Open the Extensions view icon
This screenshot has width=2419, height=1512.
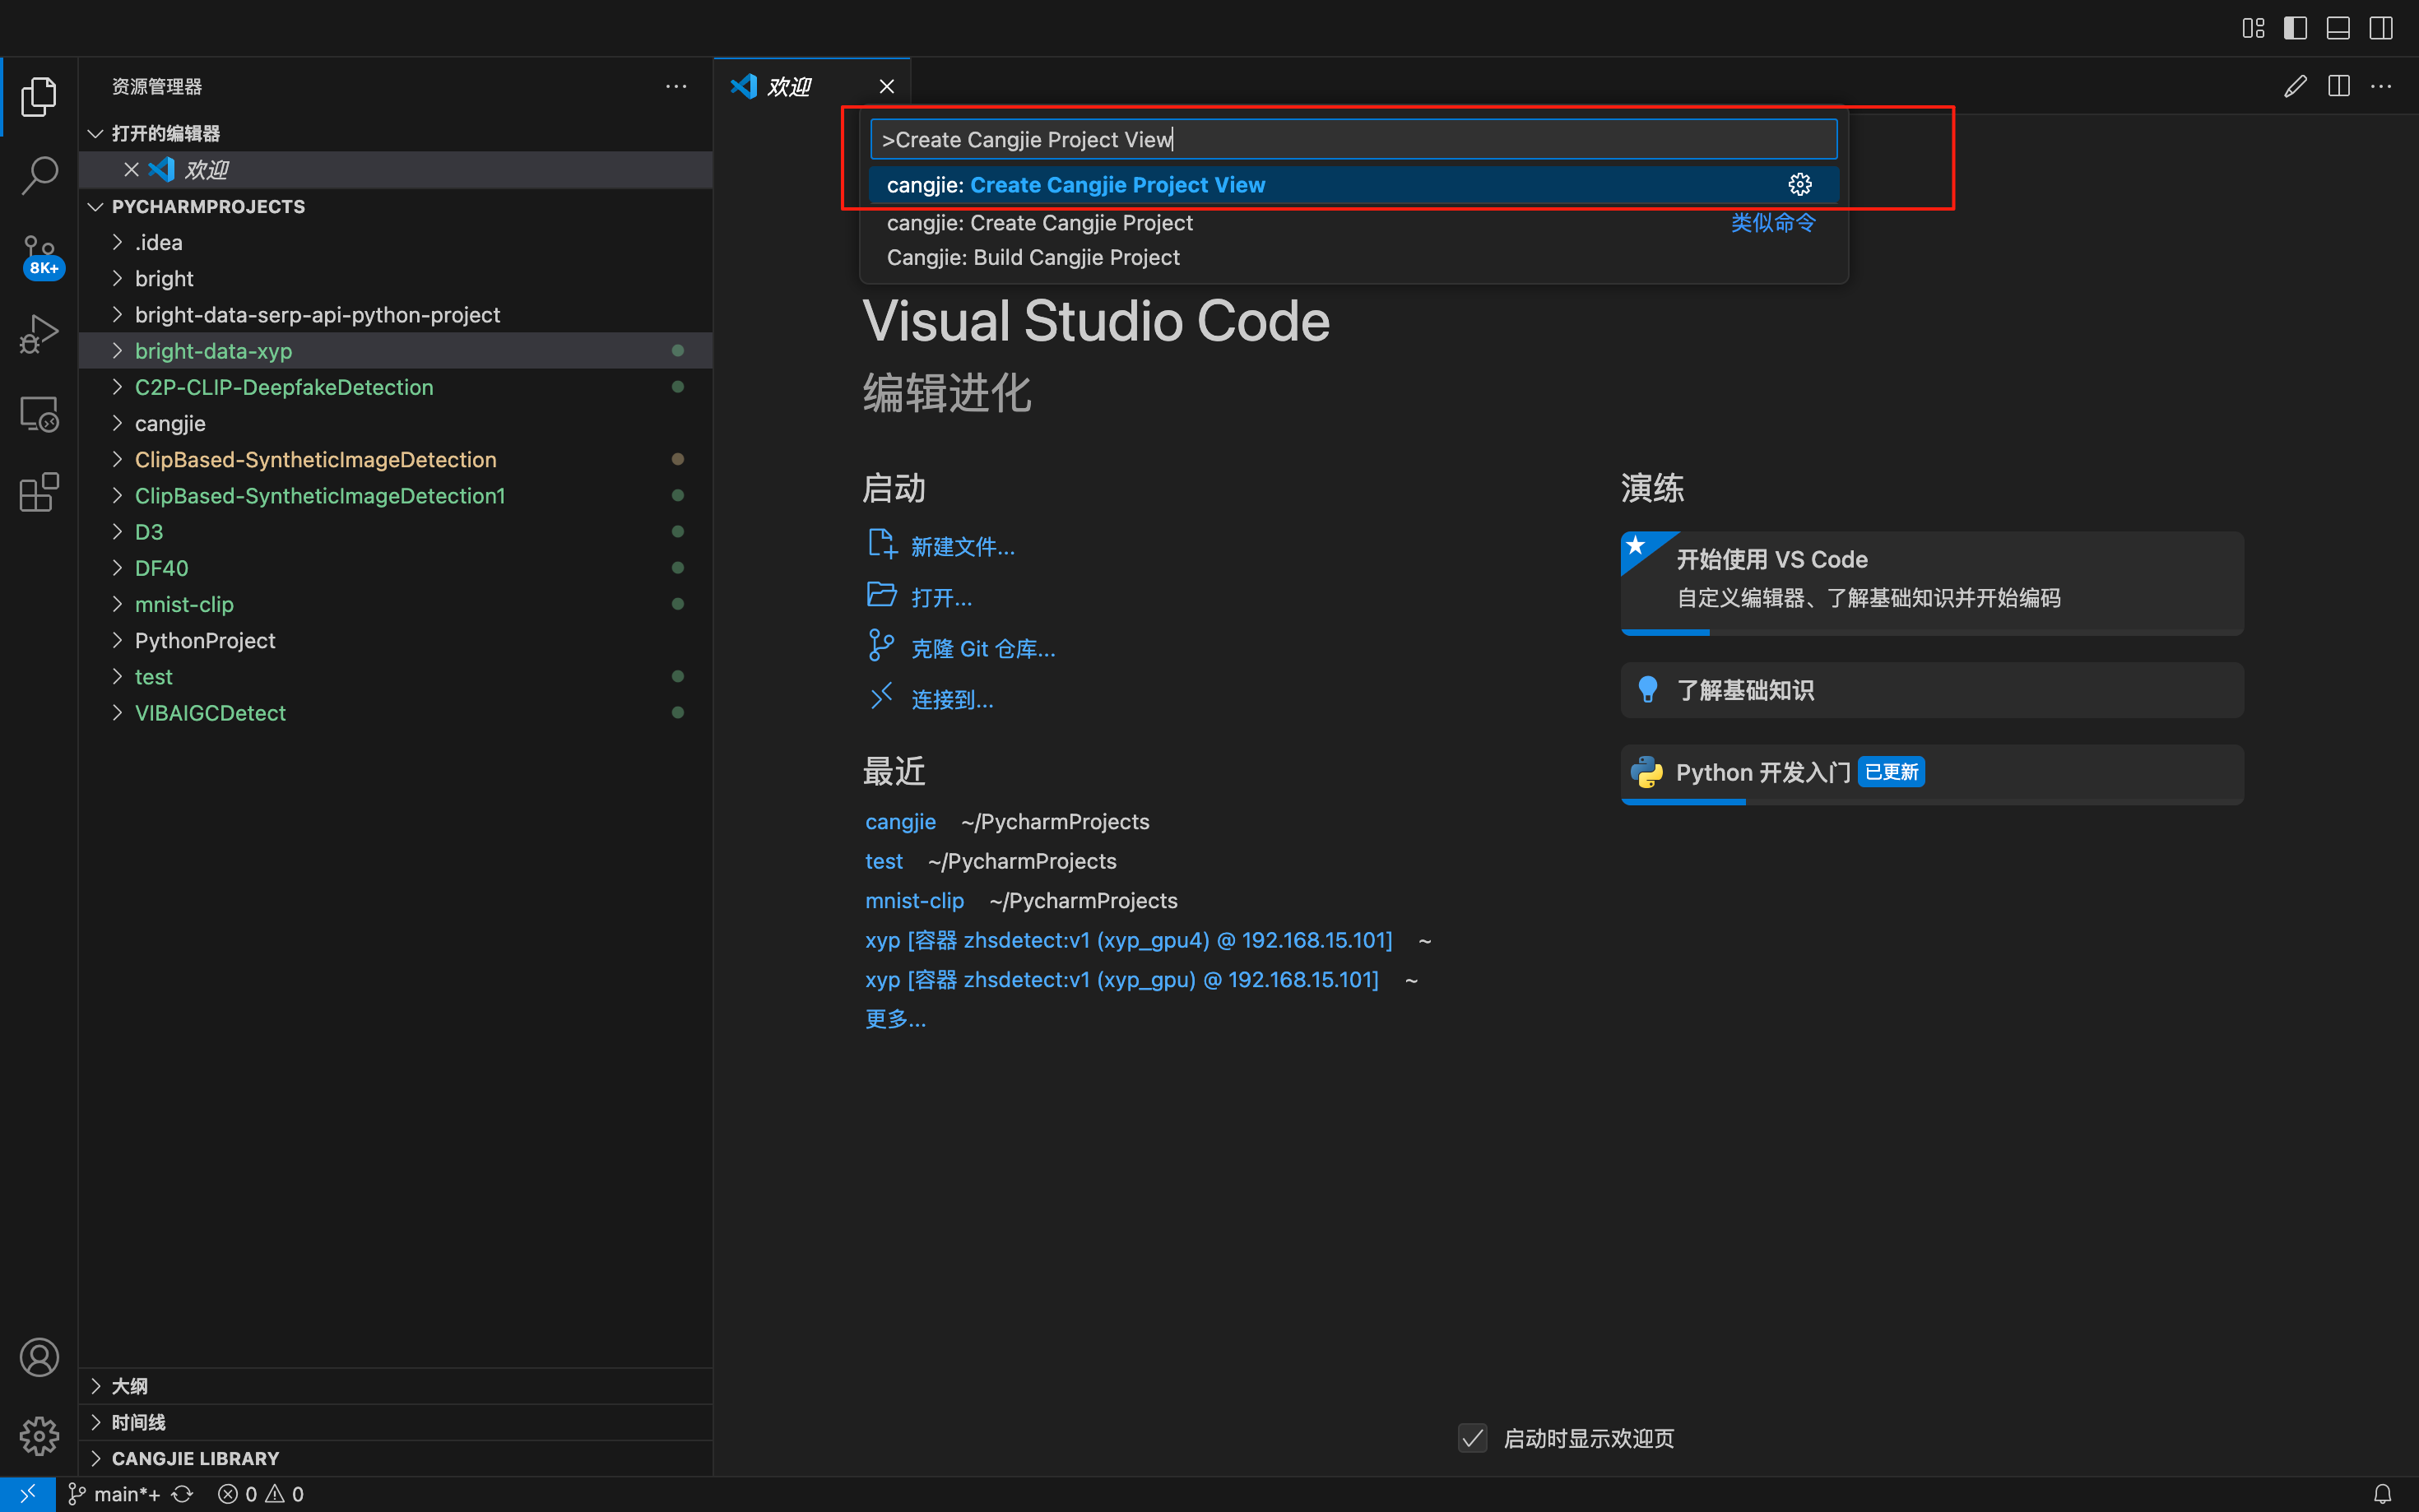[x=39, y=492]
